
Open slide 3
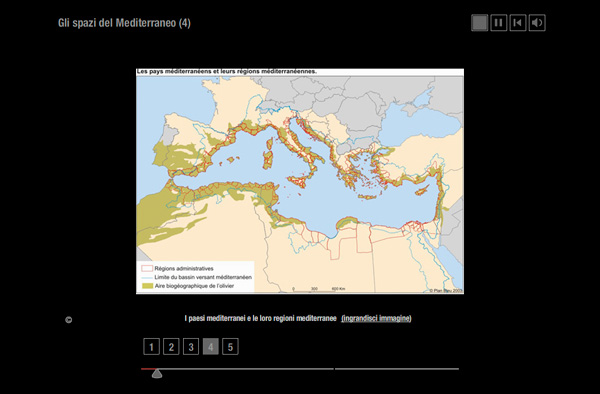[x=191, y=347]
